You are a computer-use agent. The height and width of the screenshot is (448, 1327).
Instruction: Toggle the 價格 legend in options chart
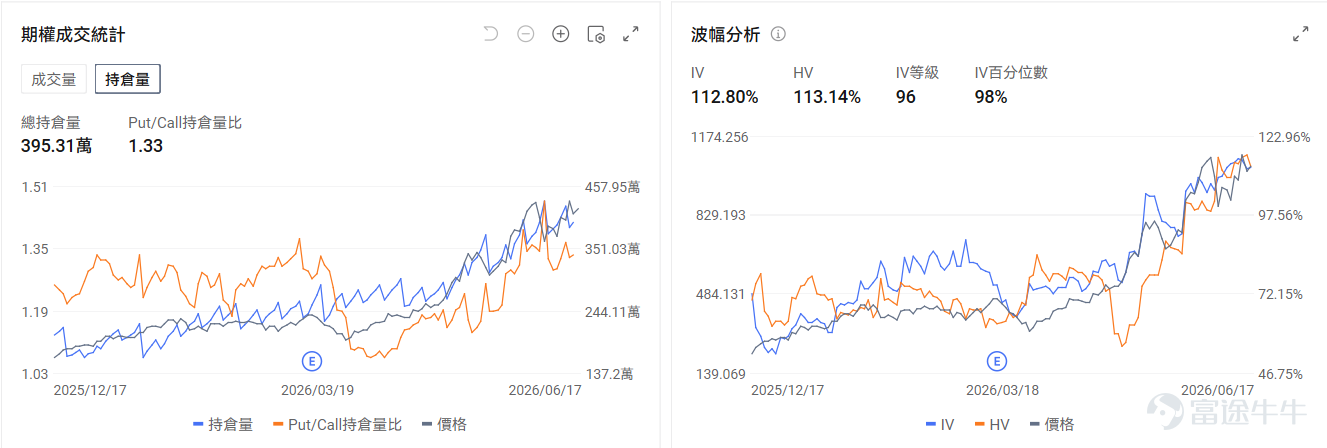[444, 424]
